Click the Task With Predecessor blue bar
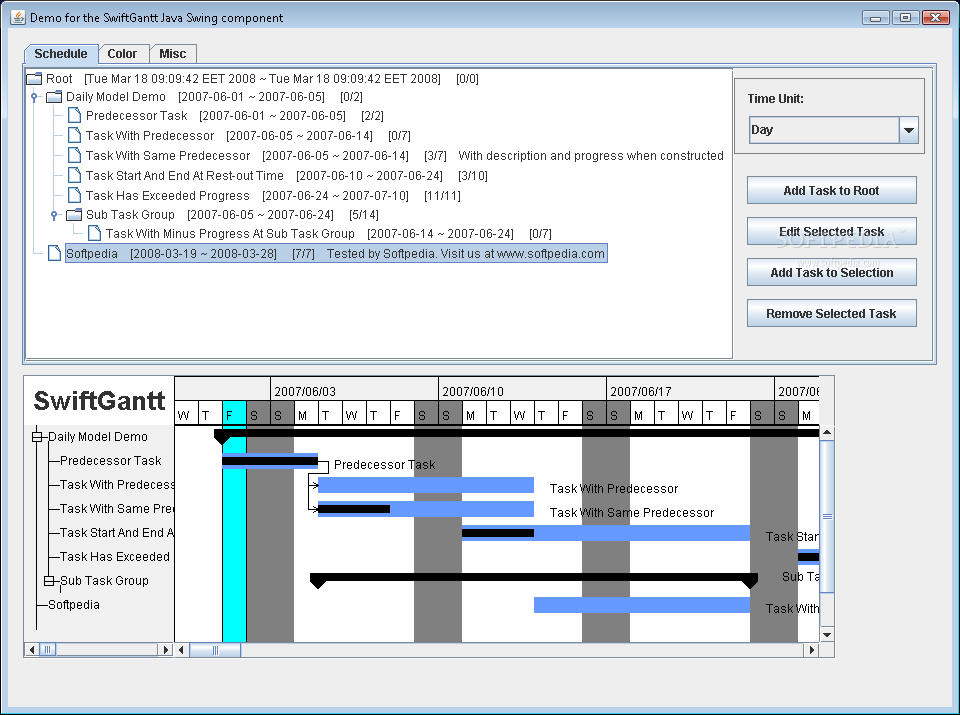960x715 pixels. coord(426,485)
